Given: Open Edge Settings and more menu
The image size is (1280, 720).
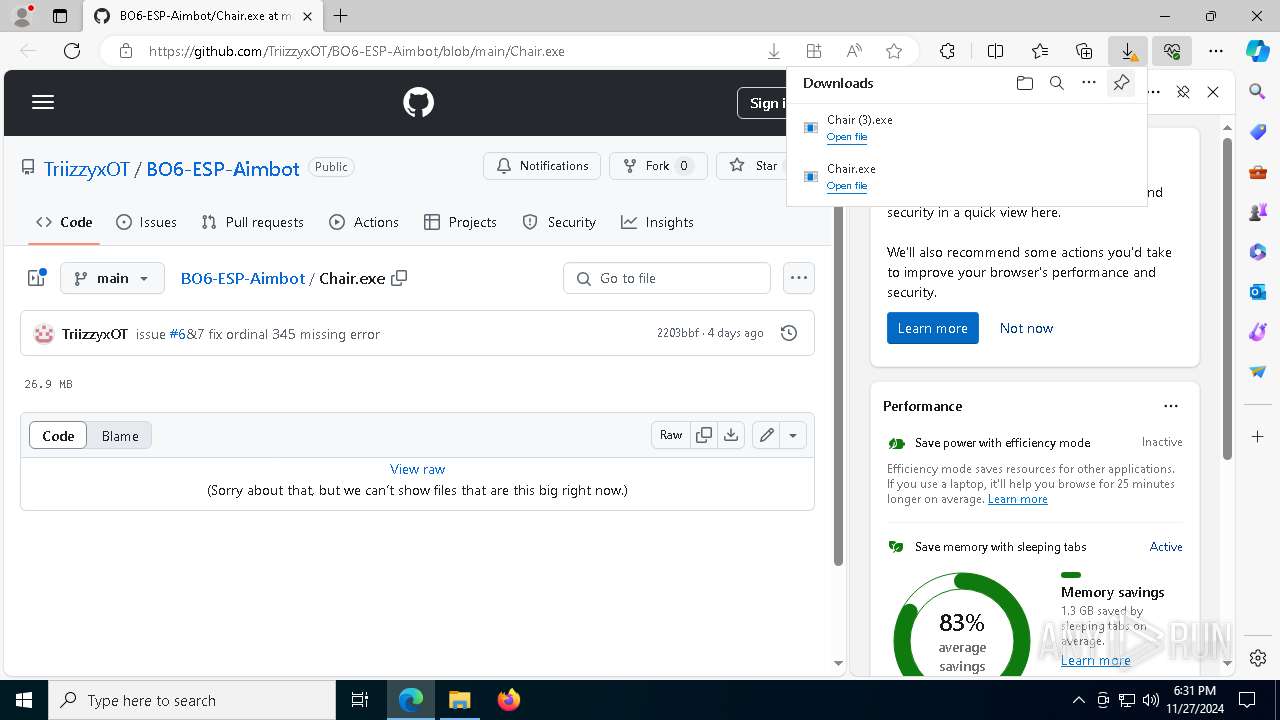Looking at the screenshot, I should click(x=1216, y=51).
